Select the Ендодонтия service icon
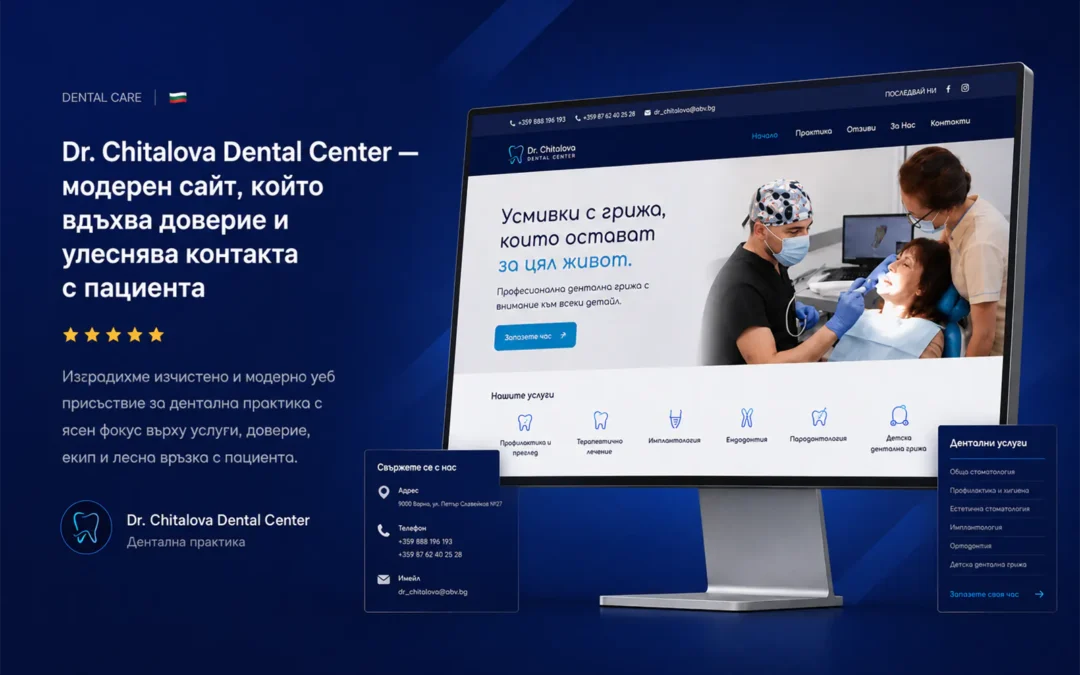This screenshot has height=675, width=1080. coord(747,417)
